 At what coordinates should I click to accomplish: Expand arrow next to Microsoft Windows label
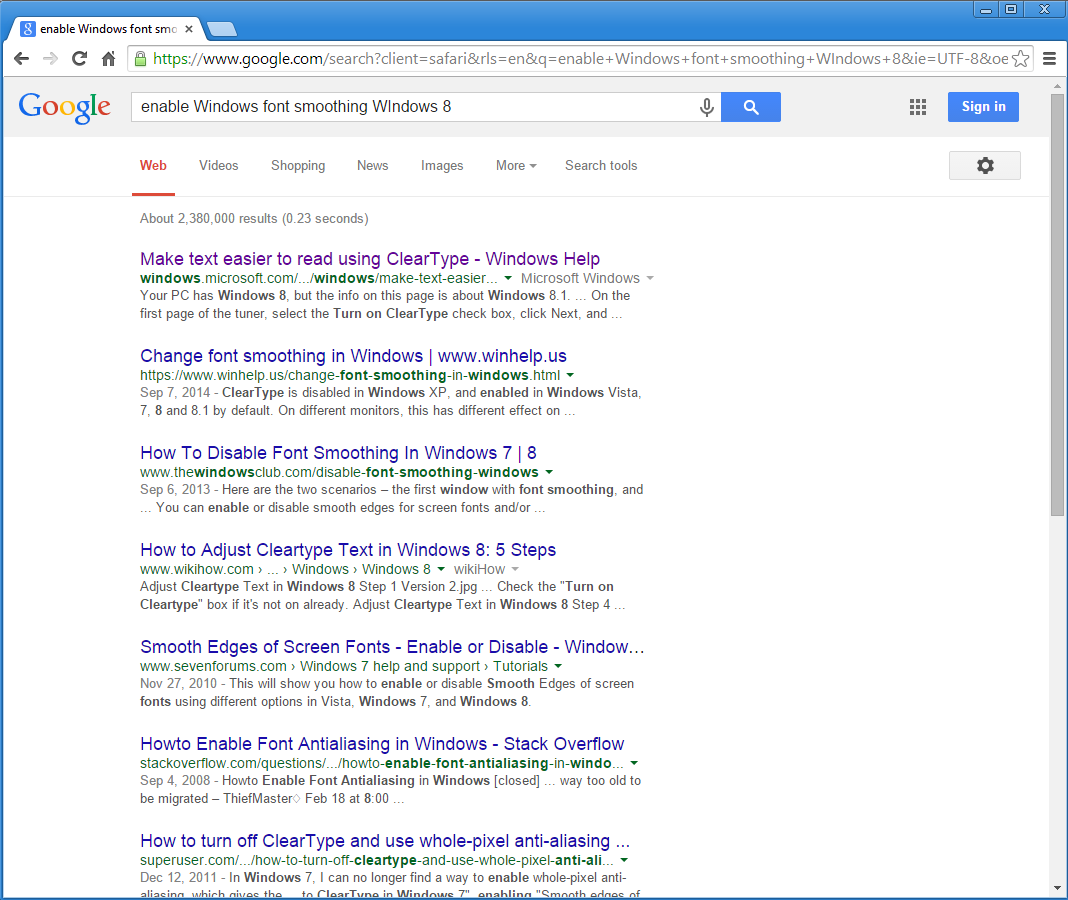[x=650, y=278]
